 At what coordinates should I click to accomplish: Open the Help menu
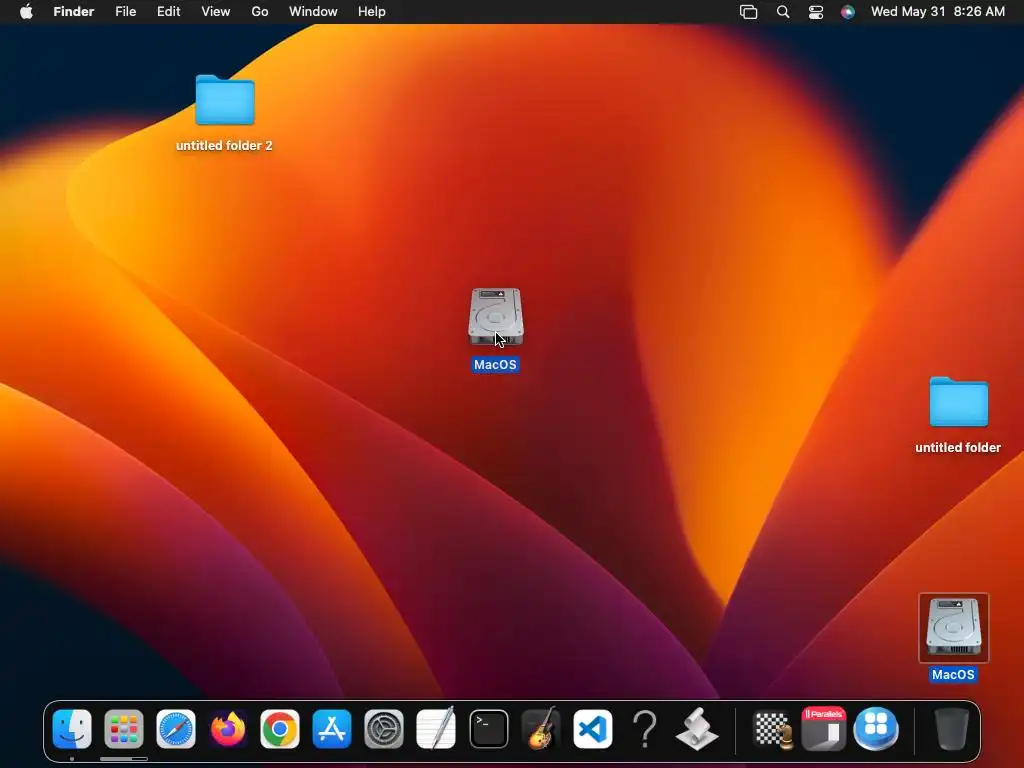pyautogui.click(x=372, y=12)
